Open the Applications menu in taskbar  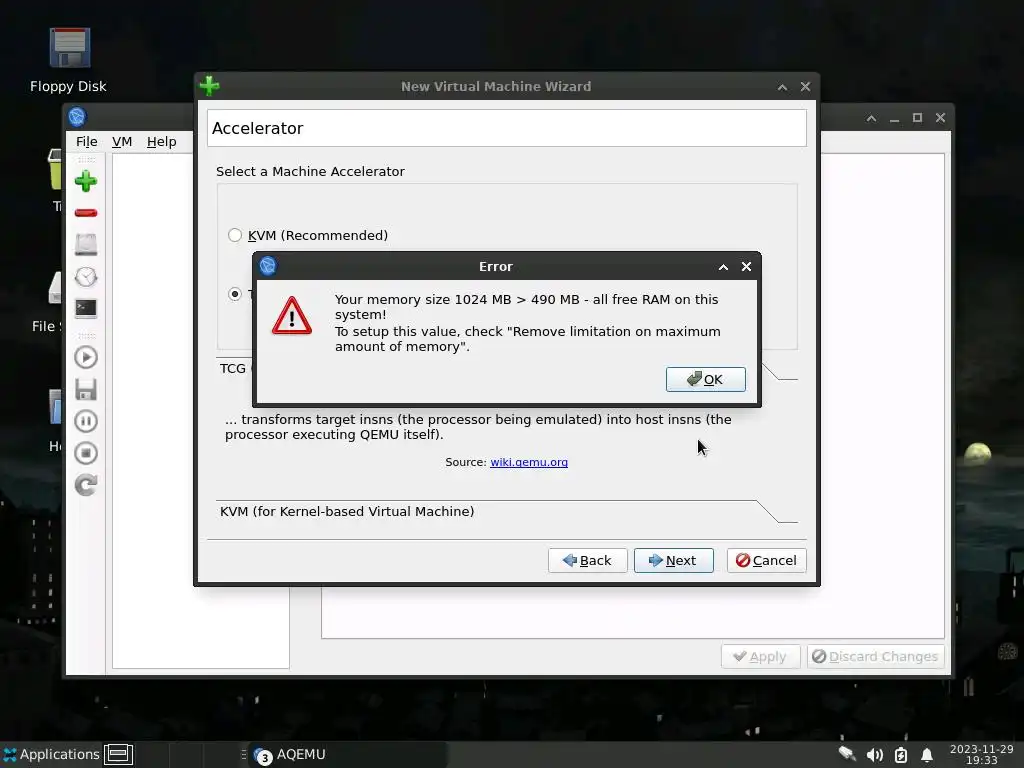tap(51, 754)
